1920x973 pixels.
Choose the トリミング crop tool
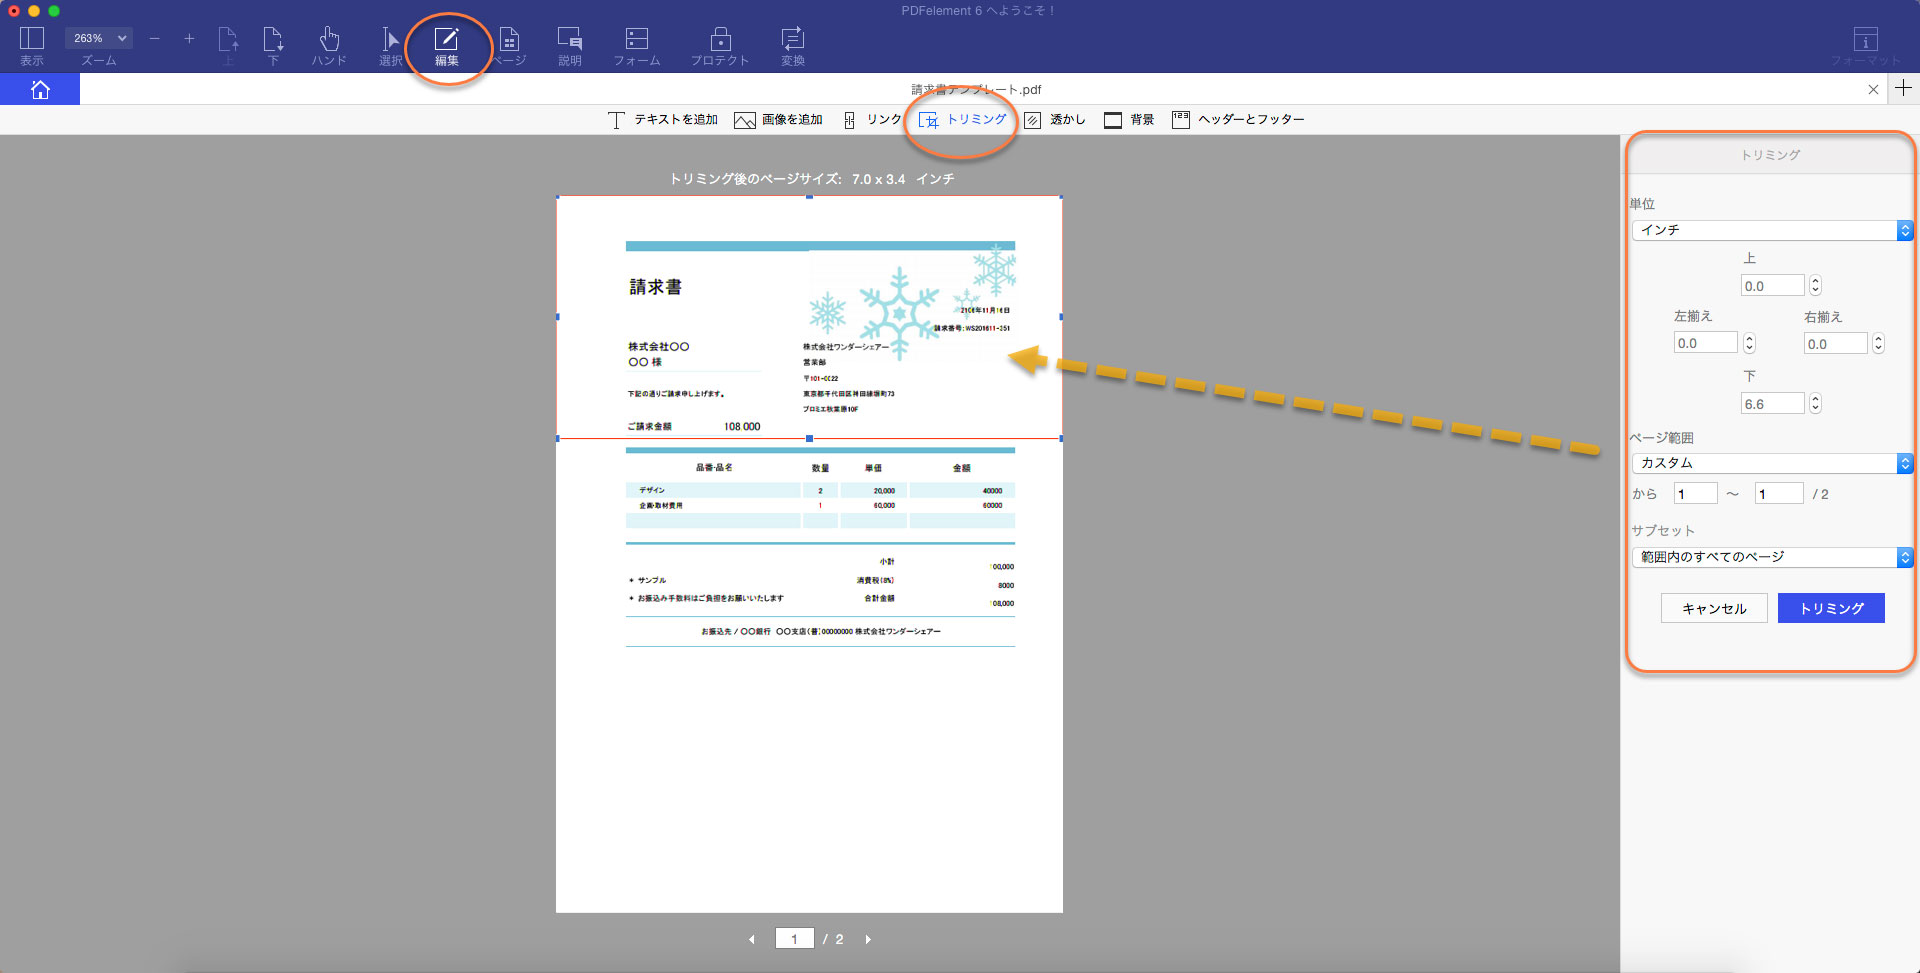(x=962, y=120)
